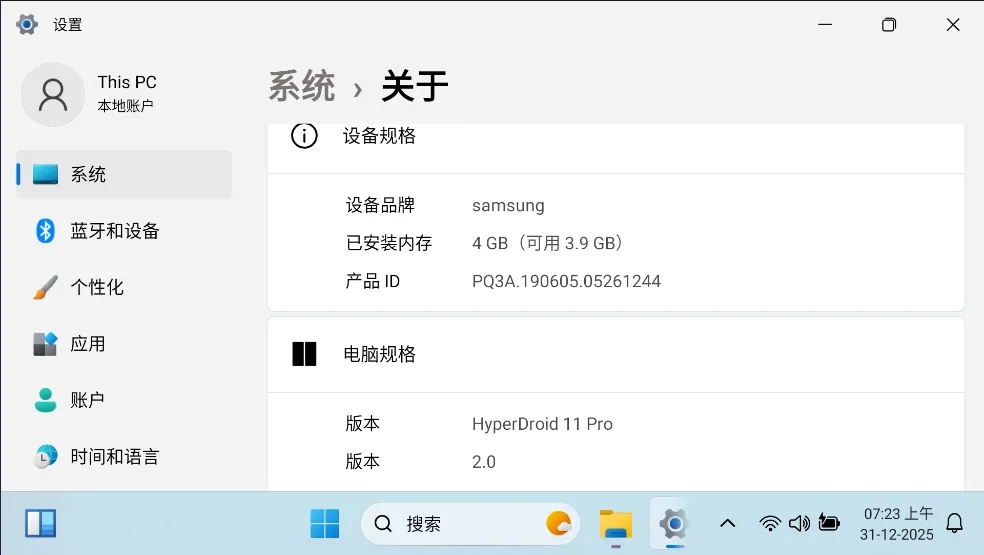984x555 pixels.
Task: Show hidden tray icons chevron
Action: pyautogui.click(x=727, y=523)
